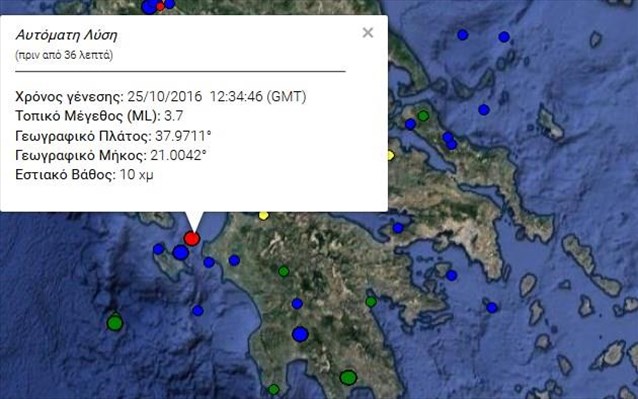Select large blue marker in central southern Peloponnese

[300, 334]
